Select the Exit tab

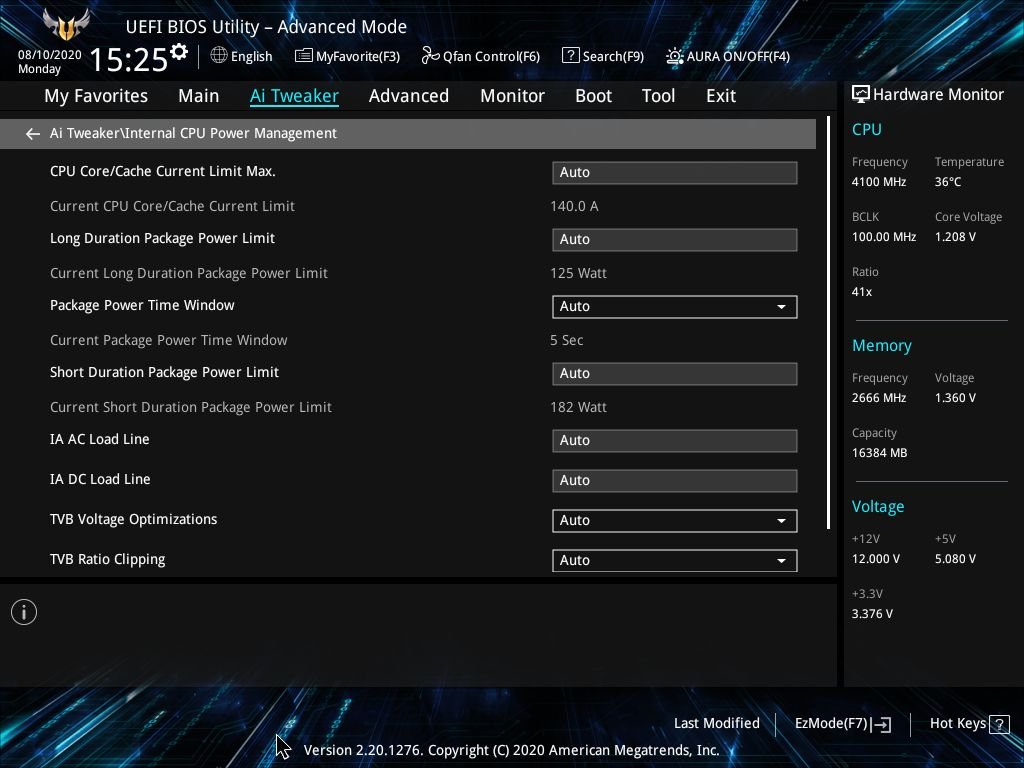click(x=721, y=96)
